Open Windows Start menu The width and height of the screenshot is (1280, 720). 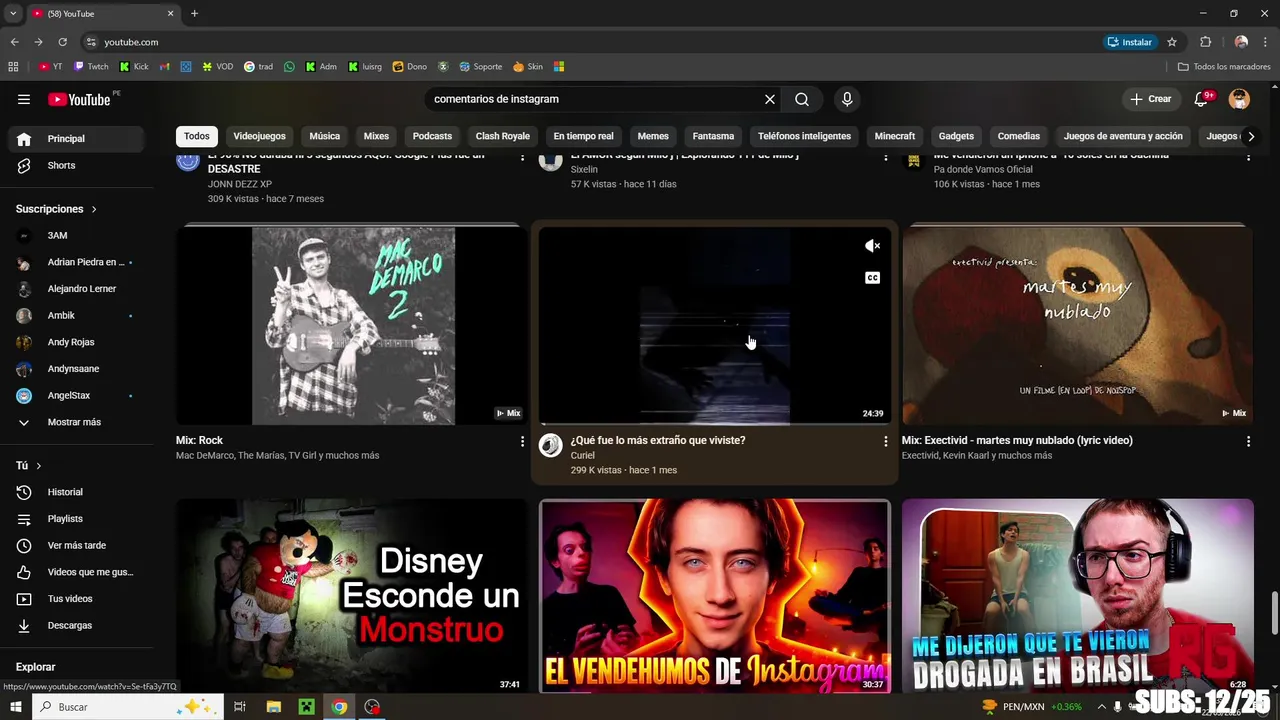(16, 707)
